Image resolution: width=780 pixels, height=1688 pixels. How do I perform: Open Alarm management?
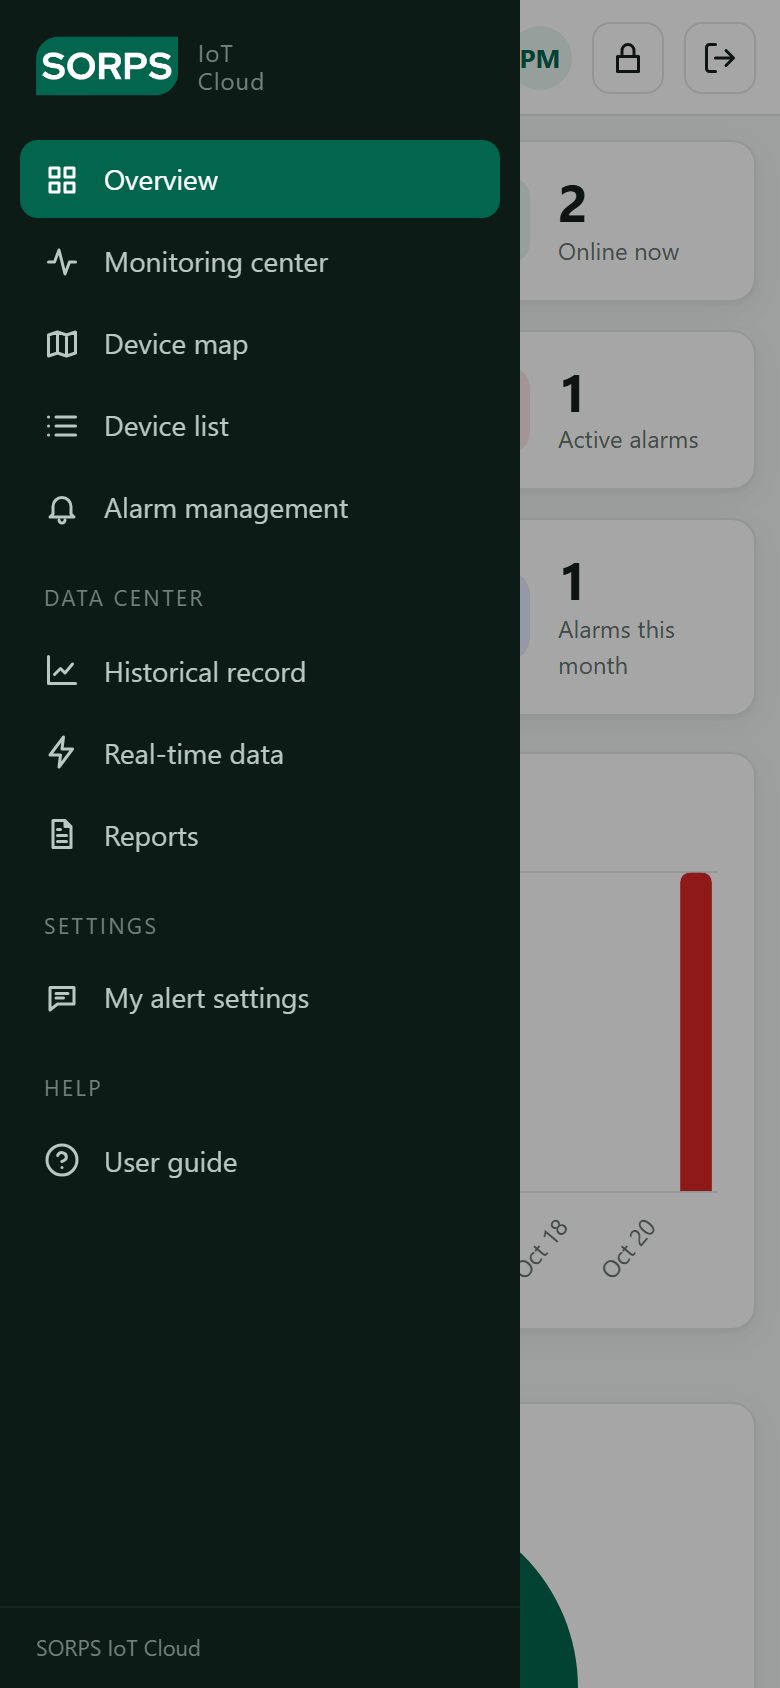(x=260, y=508)
